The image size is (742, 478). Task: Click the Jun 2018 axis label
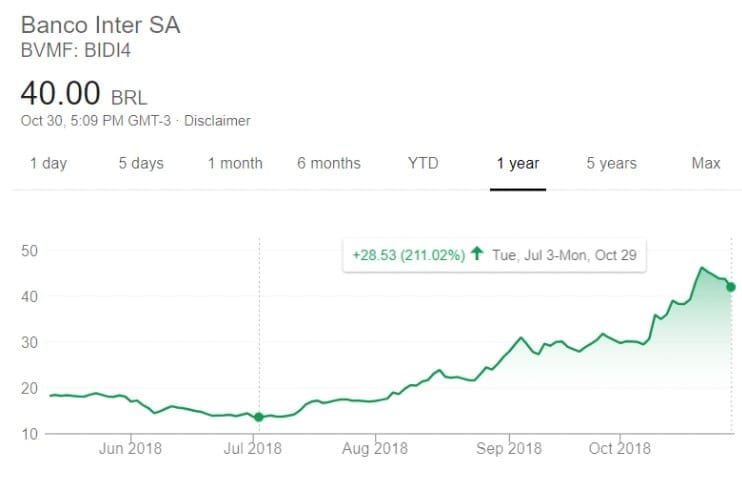130,448
